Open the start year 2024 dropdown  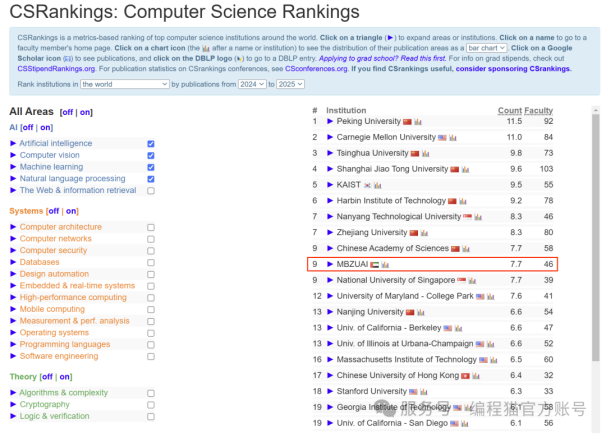[254, 85]
